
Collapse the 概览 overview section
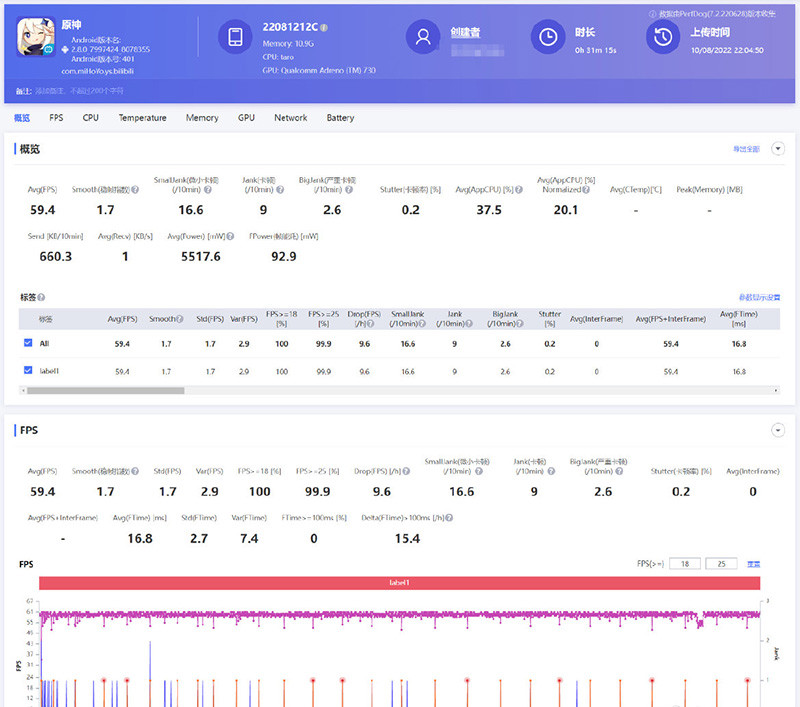(778, 149)
